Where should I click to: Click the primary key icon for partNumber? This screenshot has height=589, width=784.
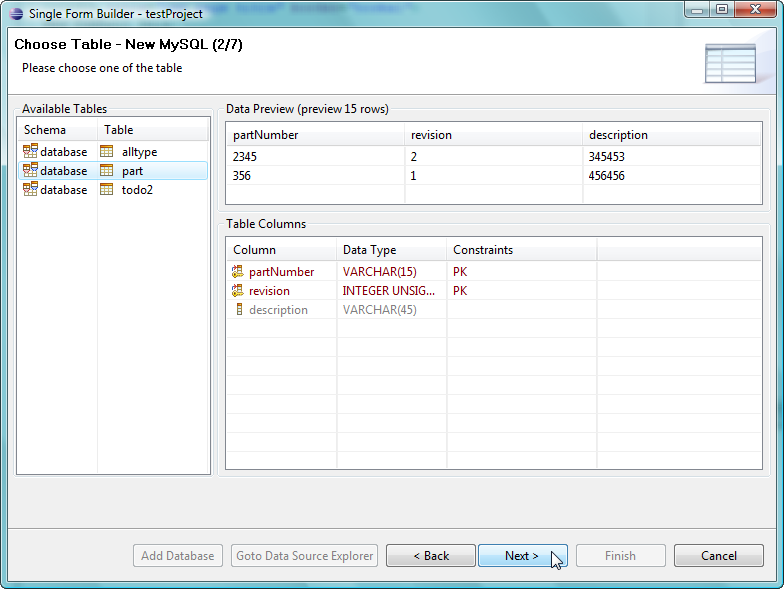tap(238, 272)
